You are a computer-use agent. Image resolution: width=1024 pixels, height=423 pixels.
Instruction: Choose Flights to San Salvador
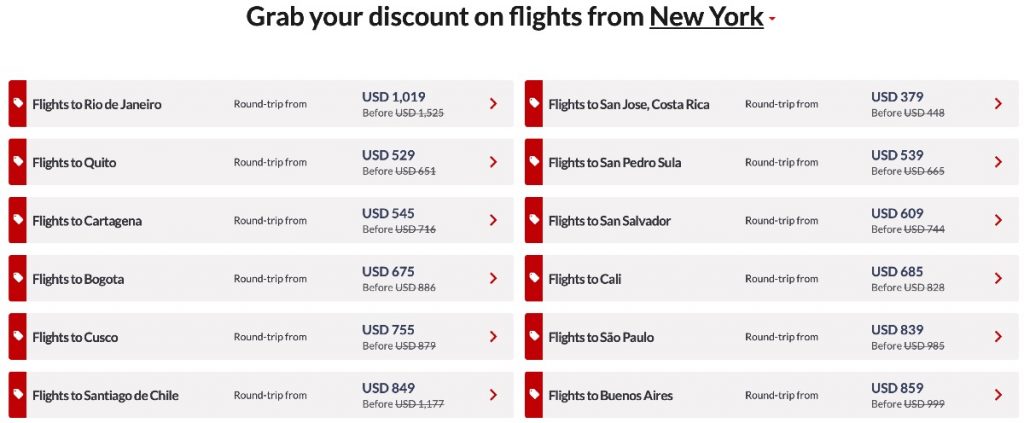pos(609,221)
